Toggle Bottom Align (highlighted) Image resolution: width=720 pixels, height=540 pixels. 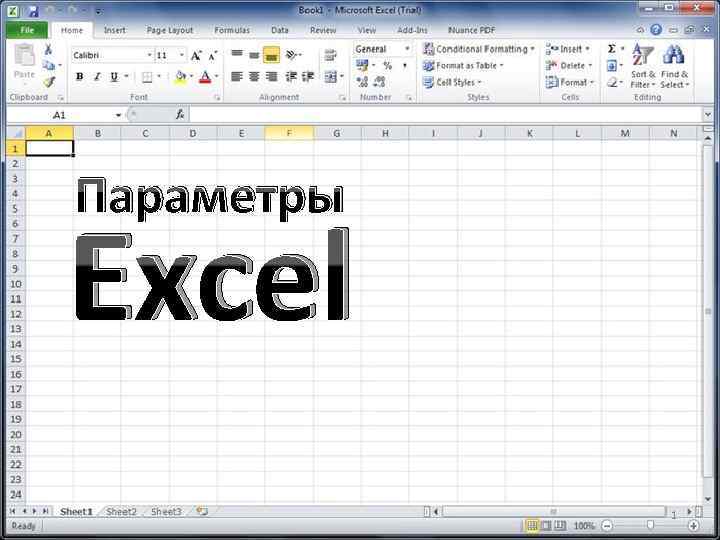click(x=271, y=55)
